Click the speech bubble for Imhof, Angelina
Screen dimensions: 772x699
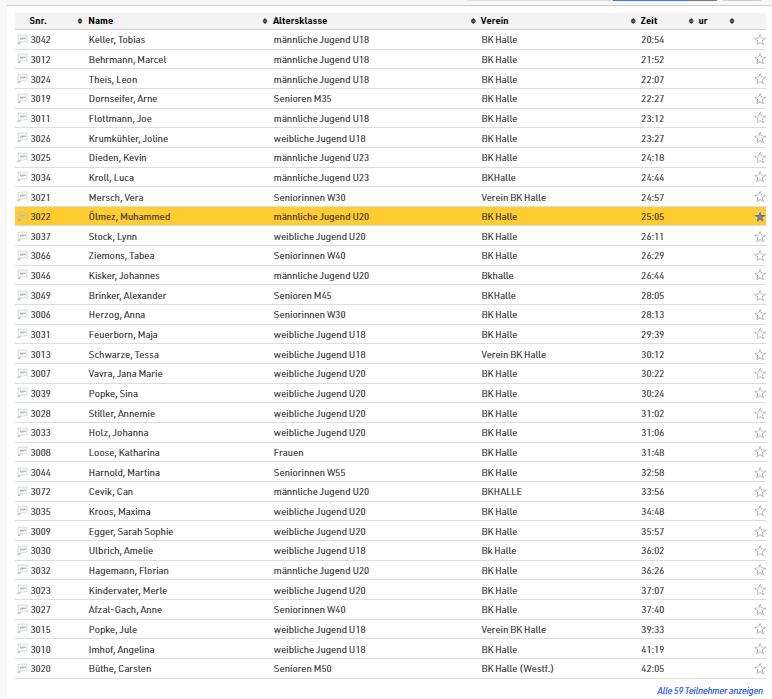(x=22, y=649)
